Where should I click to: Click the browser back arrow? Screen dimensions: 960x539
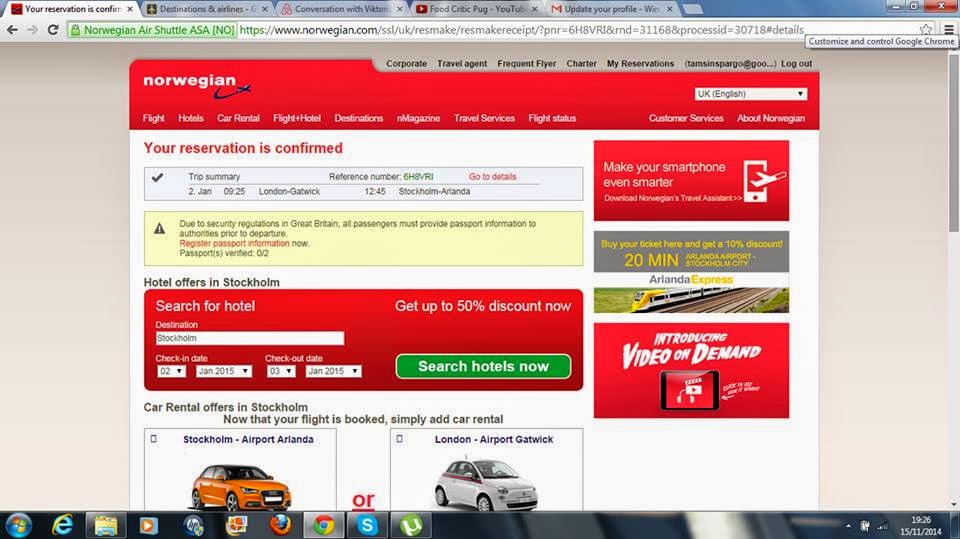coord(12,29)
